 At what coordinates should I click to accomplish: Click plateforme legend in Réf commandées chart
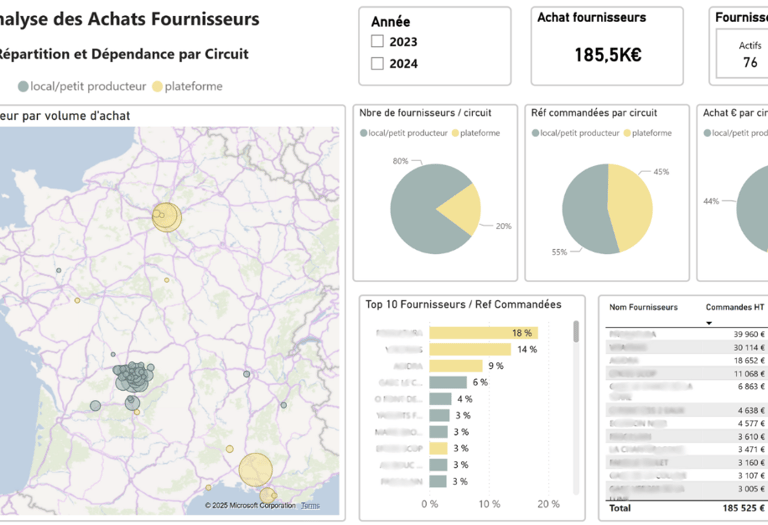648,133
